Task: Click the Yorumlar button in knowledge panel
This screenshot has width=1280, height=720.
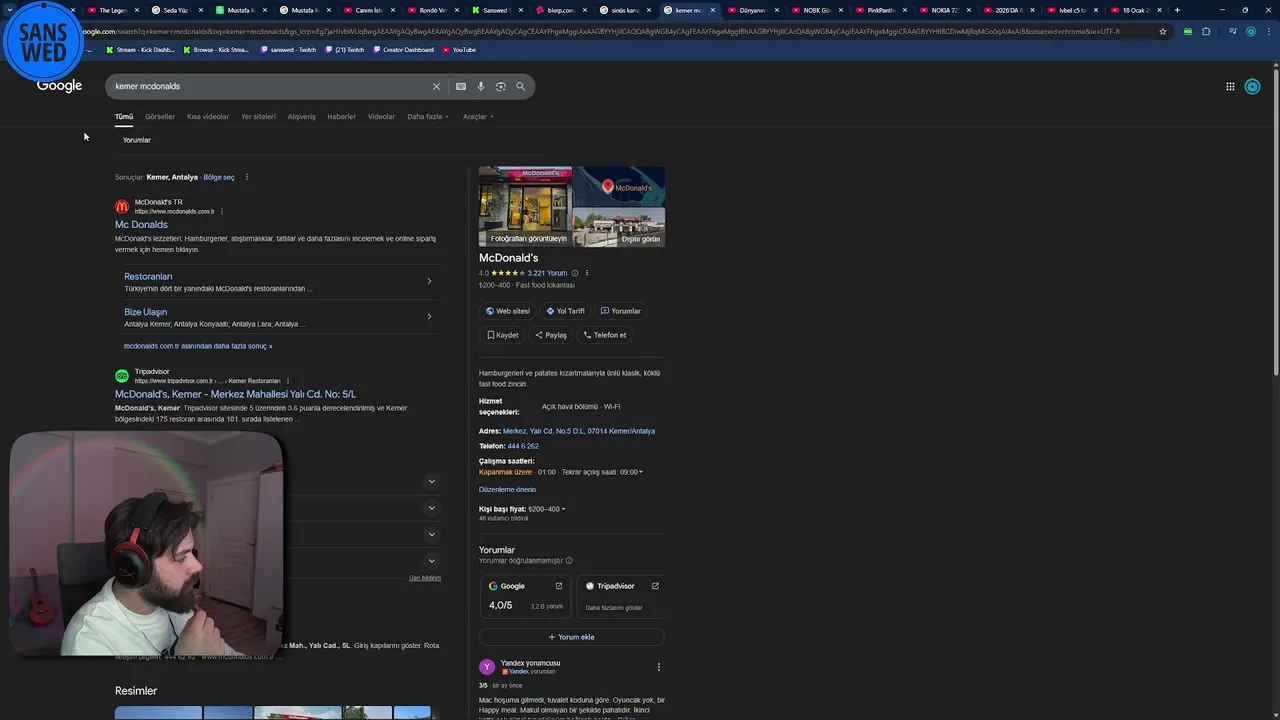Action: click(x=620, y=311)
